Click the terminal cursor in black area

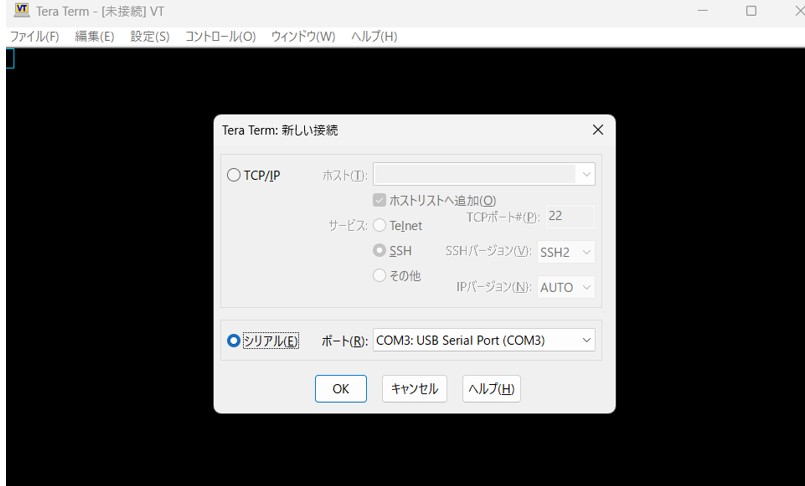[10, 58]
